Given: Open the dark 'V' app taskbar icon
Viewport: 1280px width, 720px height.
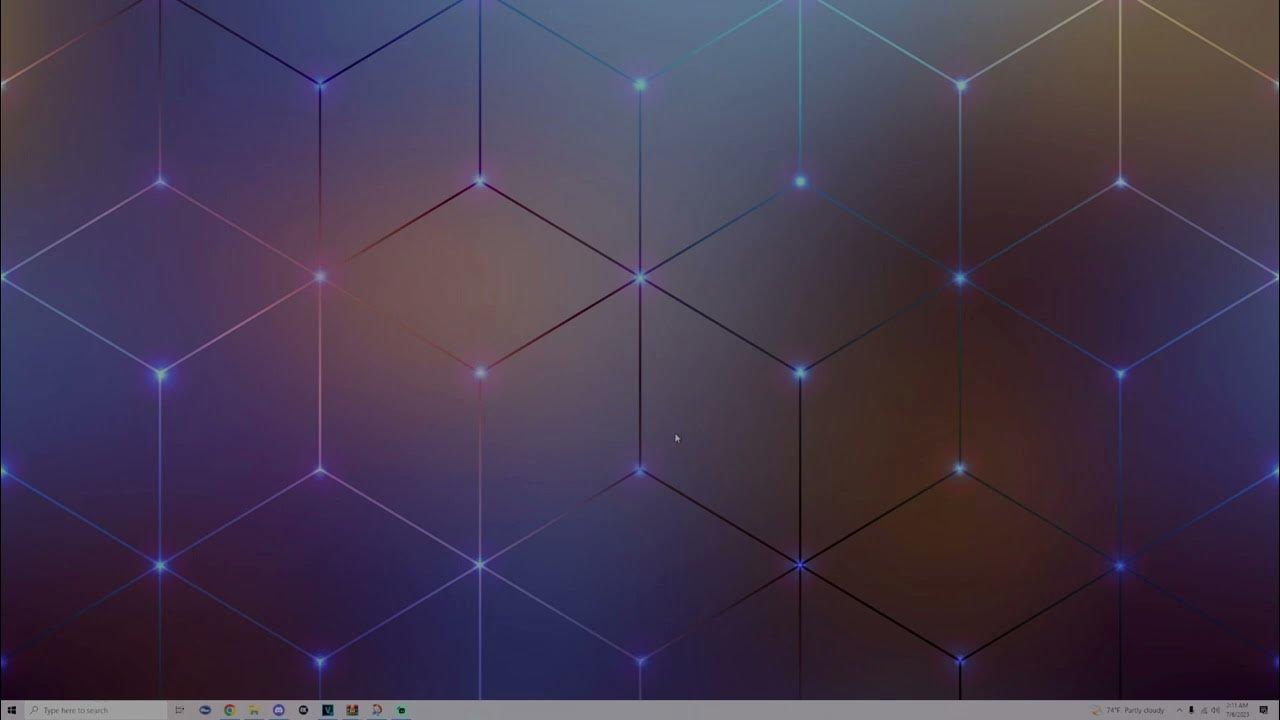Looking at the screenshot, I should [328, 710].
